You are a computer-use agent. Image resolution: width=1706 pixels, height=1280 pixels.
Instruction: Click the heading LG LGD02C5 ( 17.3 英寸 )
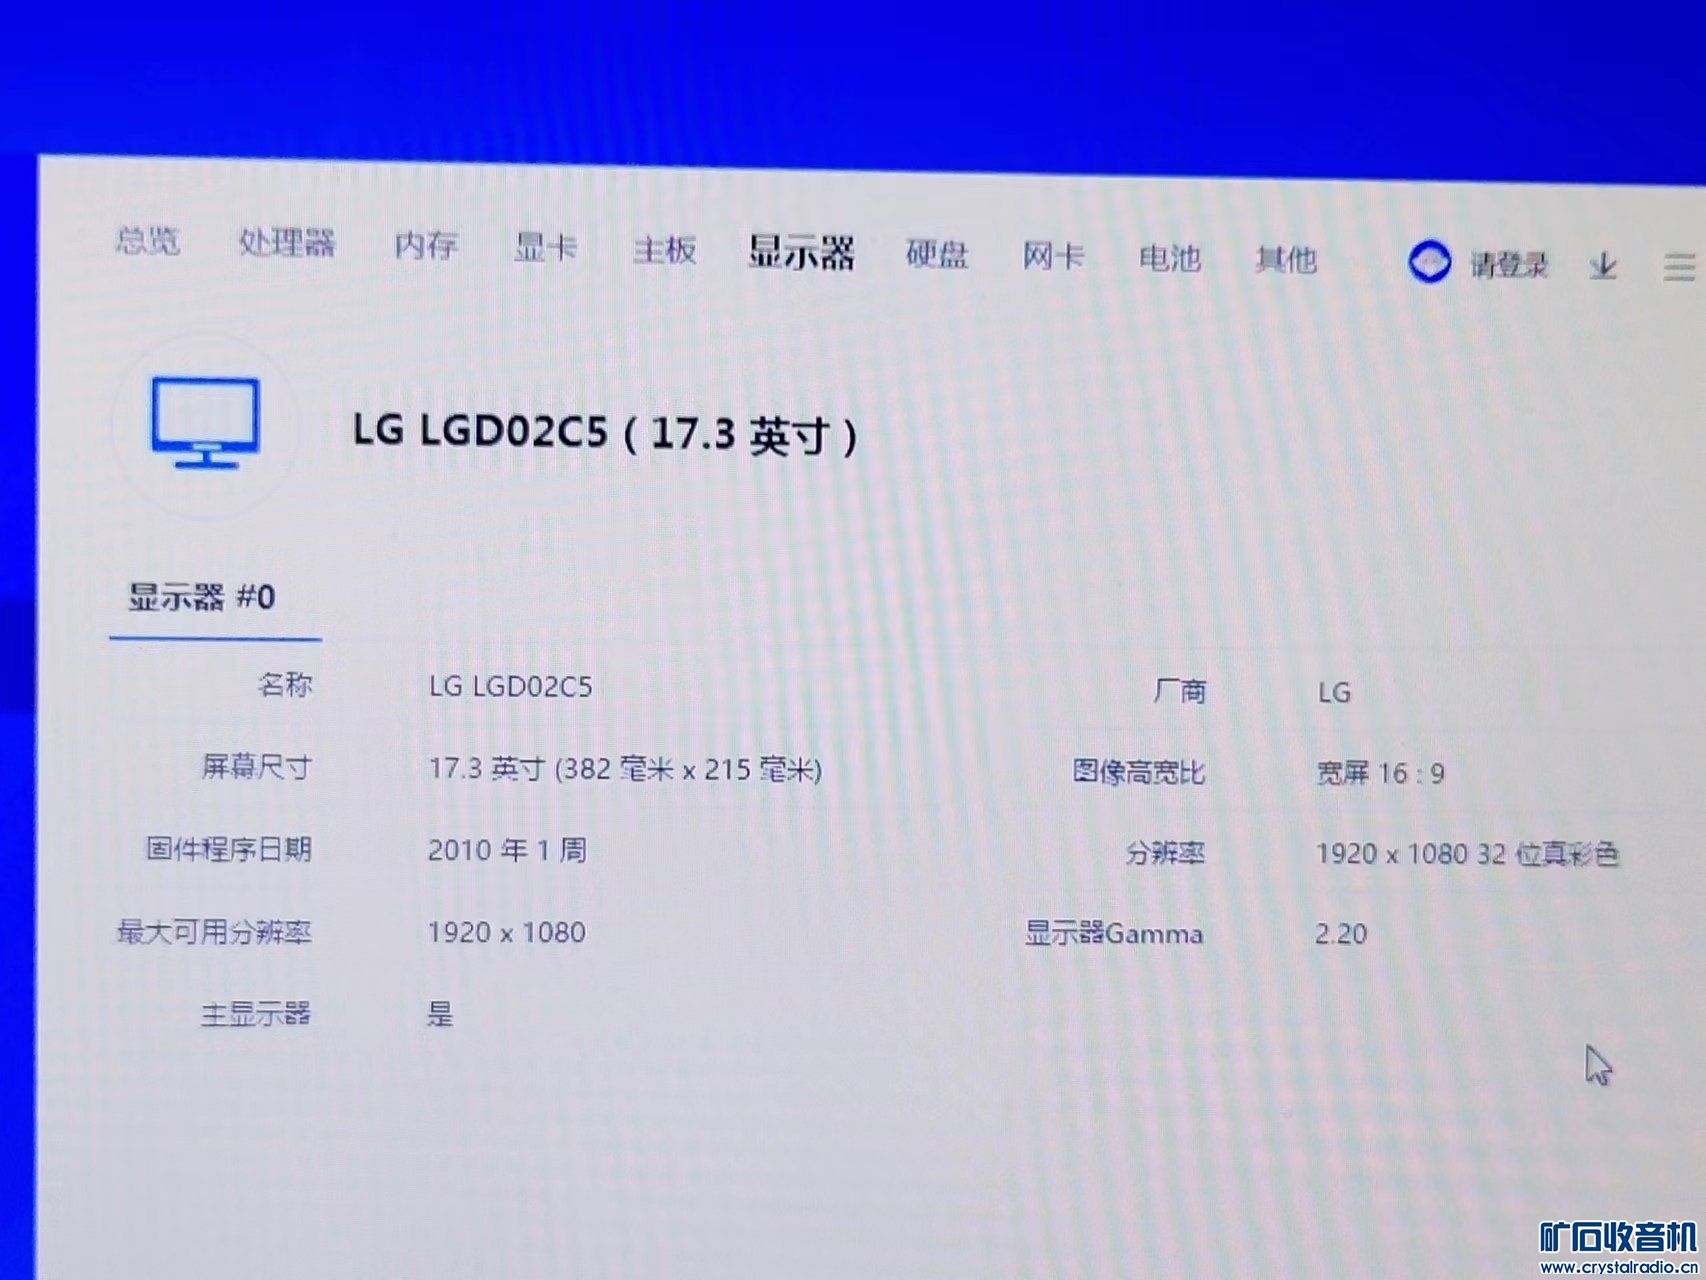(x=605, y=434)
